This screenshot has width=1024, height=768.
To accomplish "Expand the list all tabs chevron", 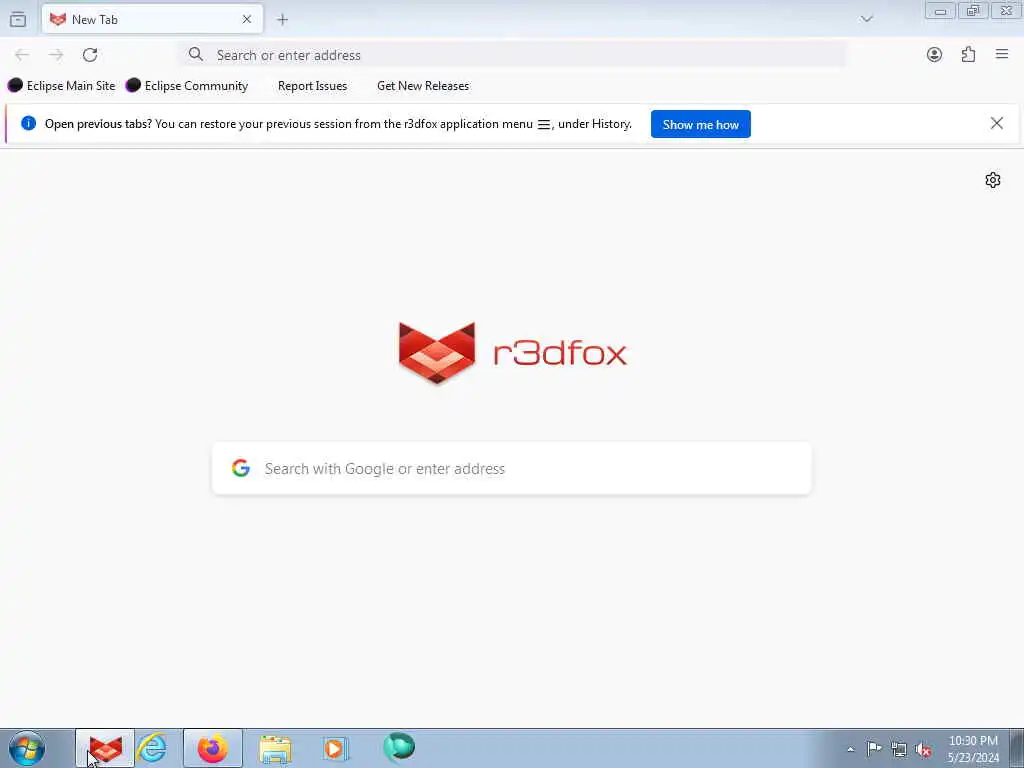I will tap(867, 19).
